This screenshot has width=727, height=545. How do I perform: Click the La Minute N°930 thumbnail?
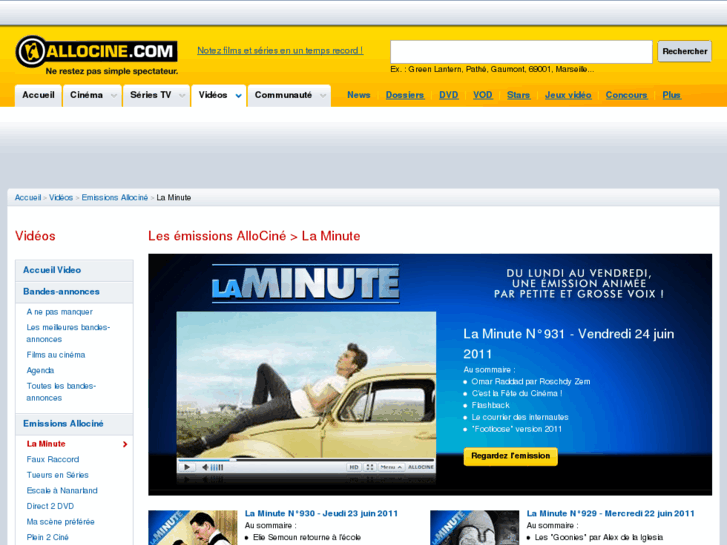coord(193,528)
